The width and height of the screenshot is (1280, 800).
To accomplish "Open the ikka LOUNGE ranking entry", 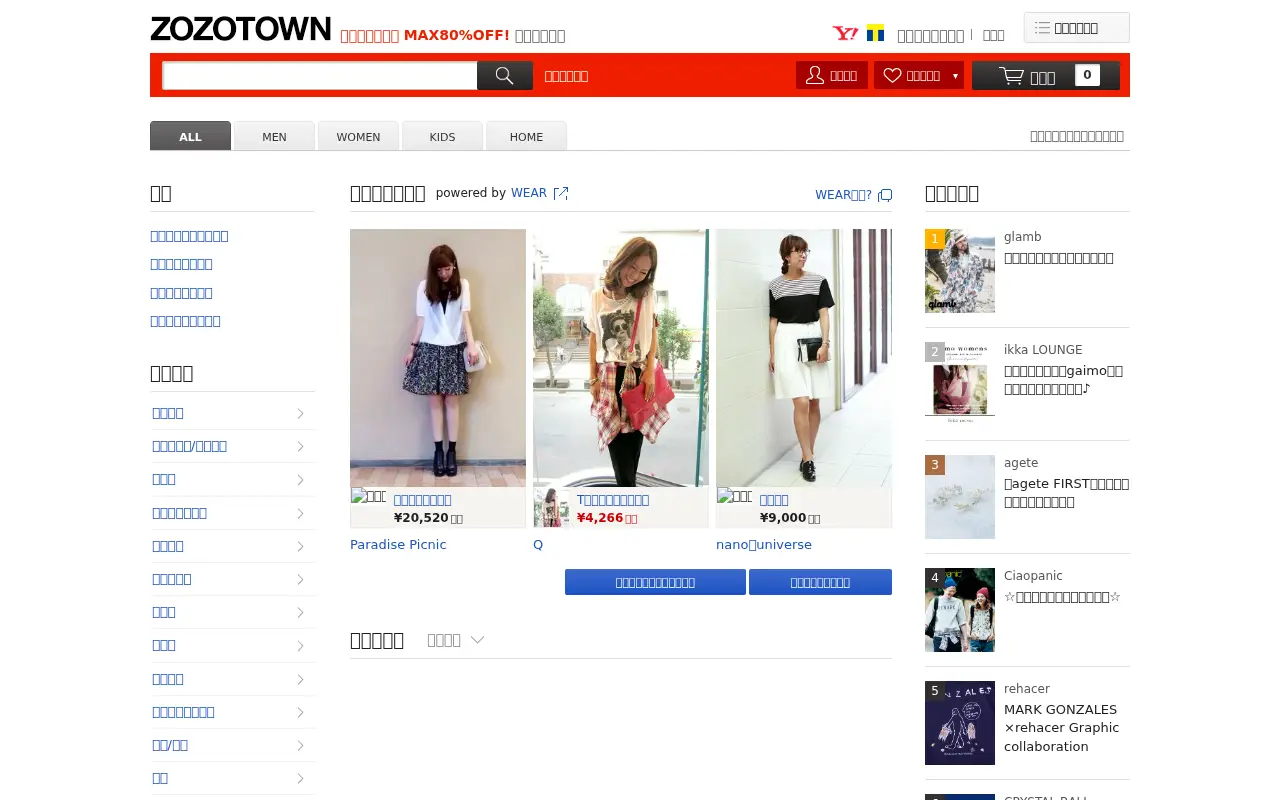I will [x=1043, y=350].
